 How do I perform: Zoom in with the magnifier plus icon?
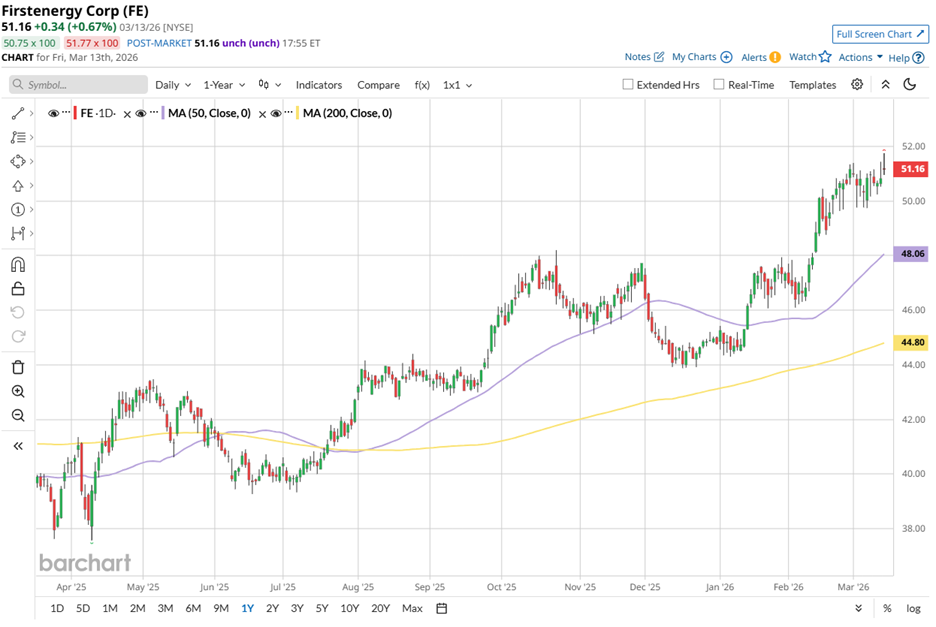click(17, 391)
